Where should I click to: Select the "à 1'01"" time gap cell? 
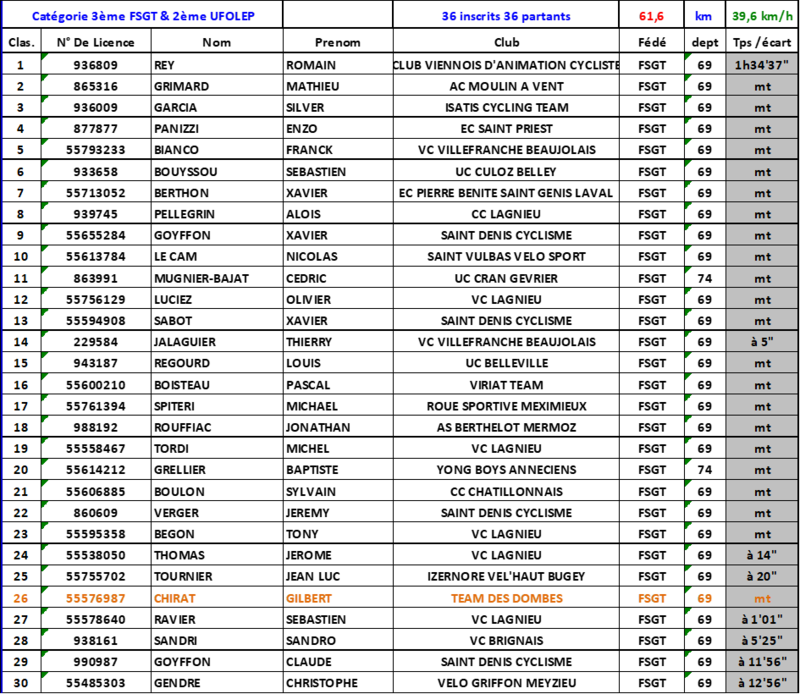762,619
